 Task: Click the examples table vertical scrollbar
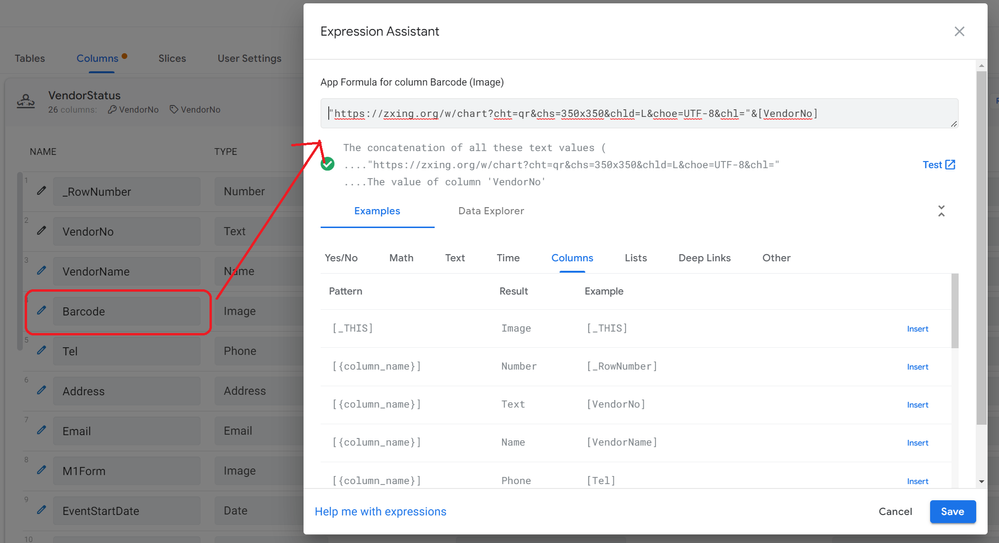point(954,311)
